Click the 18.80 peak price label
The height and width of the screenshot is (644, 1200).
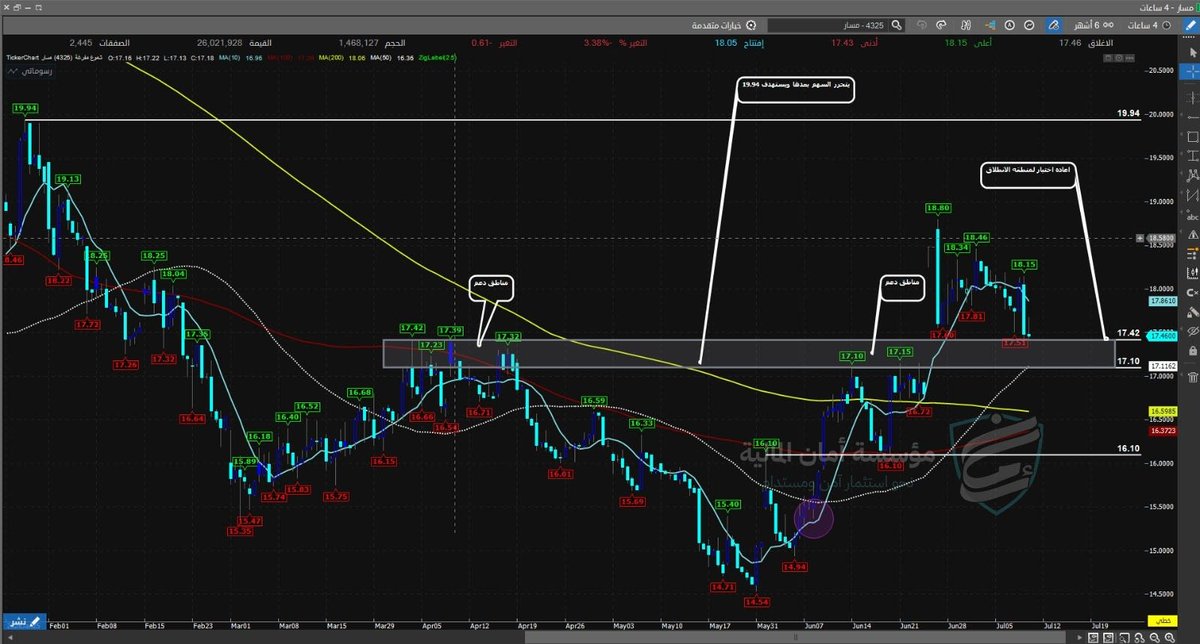[x=938, y=208]
